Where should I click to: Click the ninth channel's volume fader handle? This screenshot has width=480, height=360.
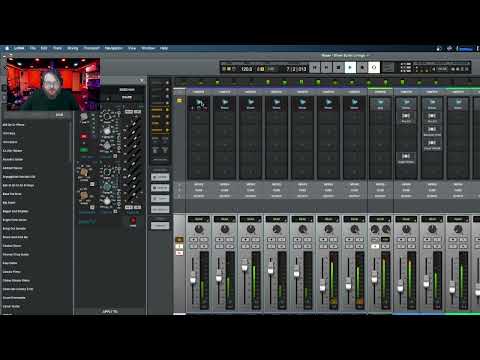point(400,285)
